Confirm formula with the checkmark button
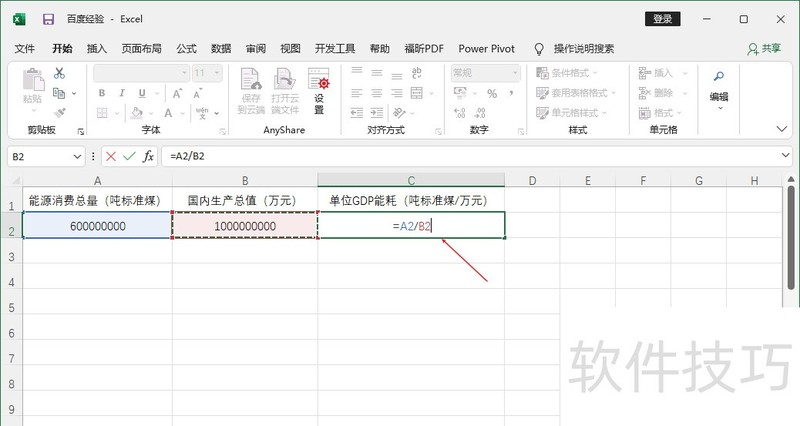 (x=129, y=156)
